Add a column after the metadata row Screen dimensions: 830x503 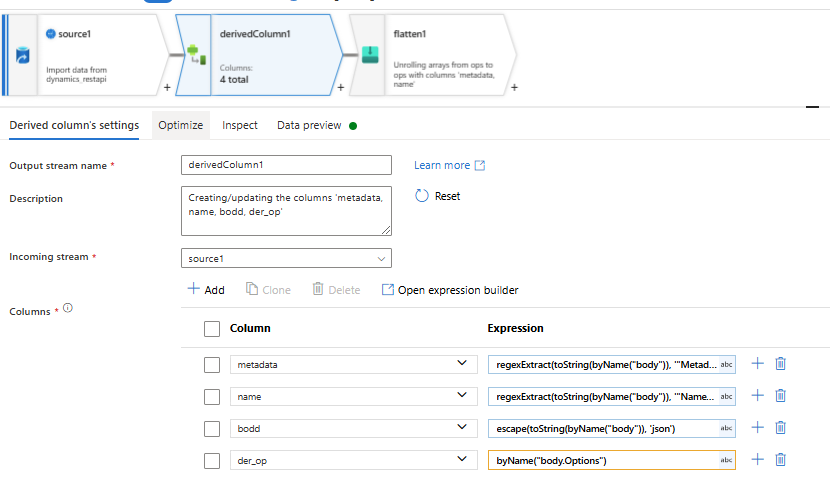pyautogui.click(x=757, y=364)
